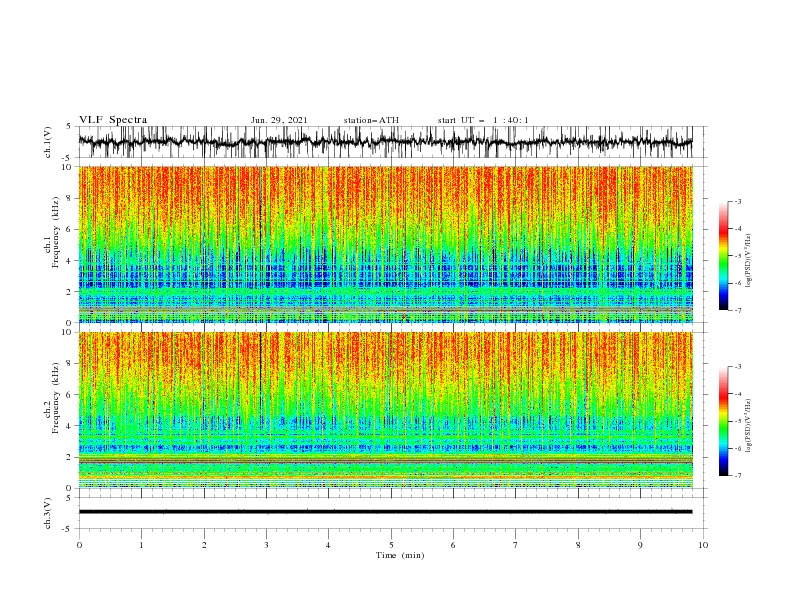Viewport: 792px width, 612px height.
Task: Click the "VLF Spectra" title text
Action: coord(113,120)
